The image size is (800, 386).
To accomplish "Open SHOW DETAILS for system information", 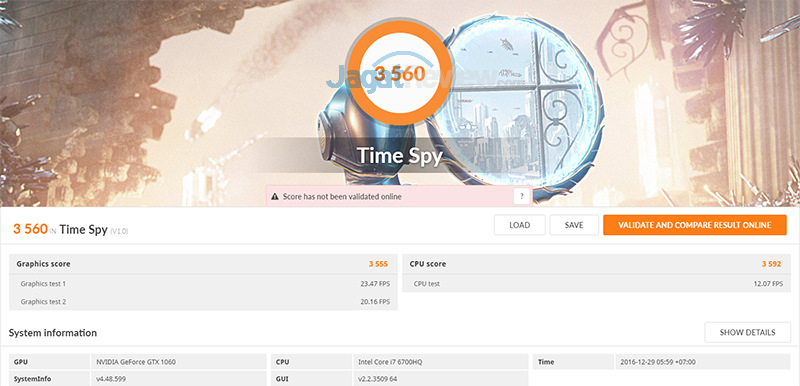I will (x=747, y=332).
